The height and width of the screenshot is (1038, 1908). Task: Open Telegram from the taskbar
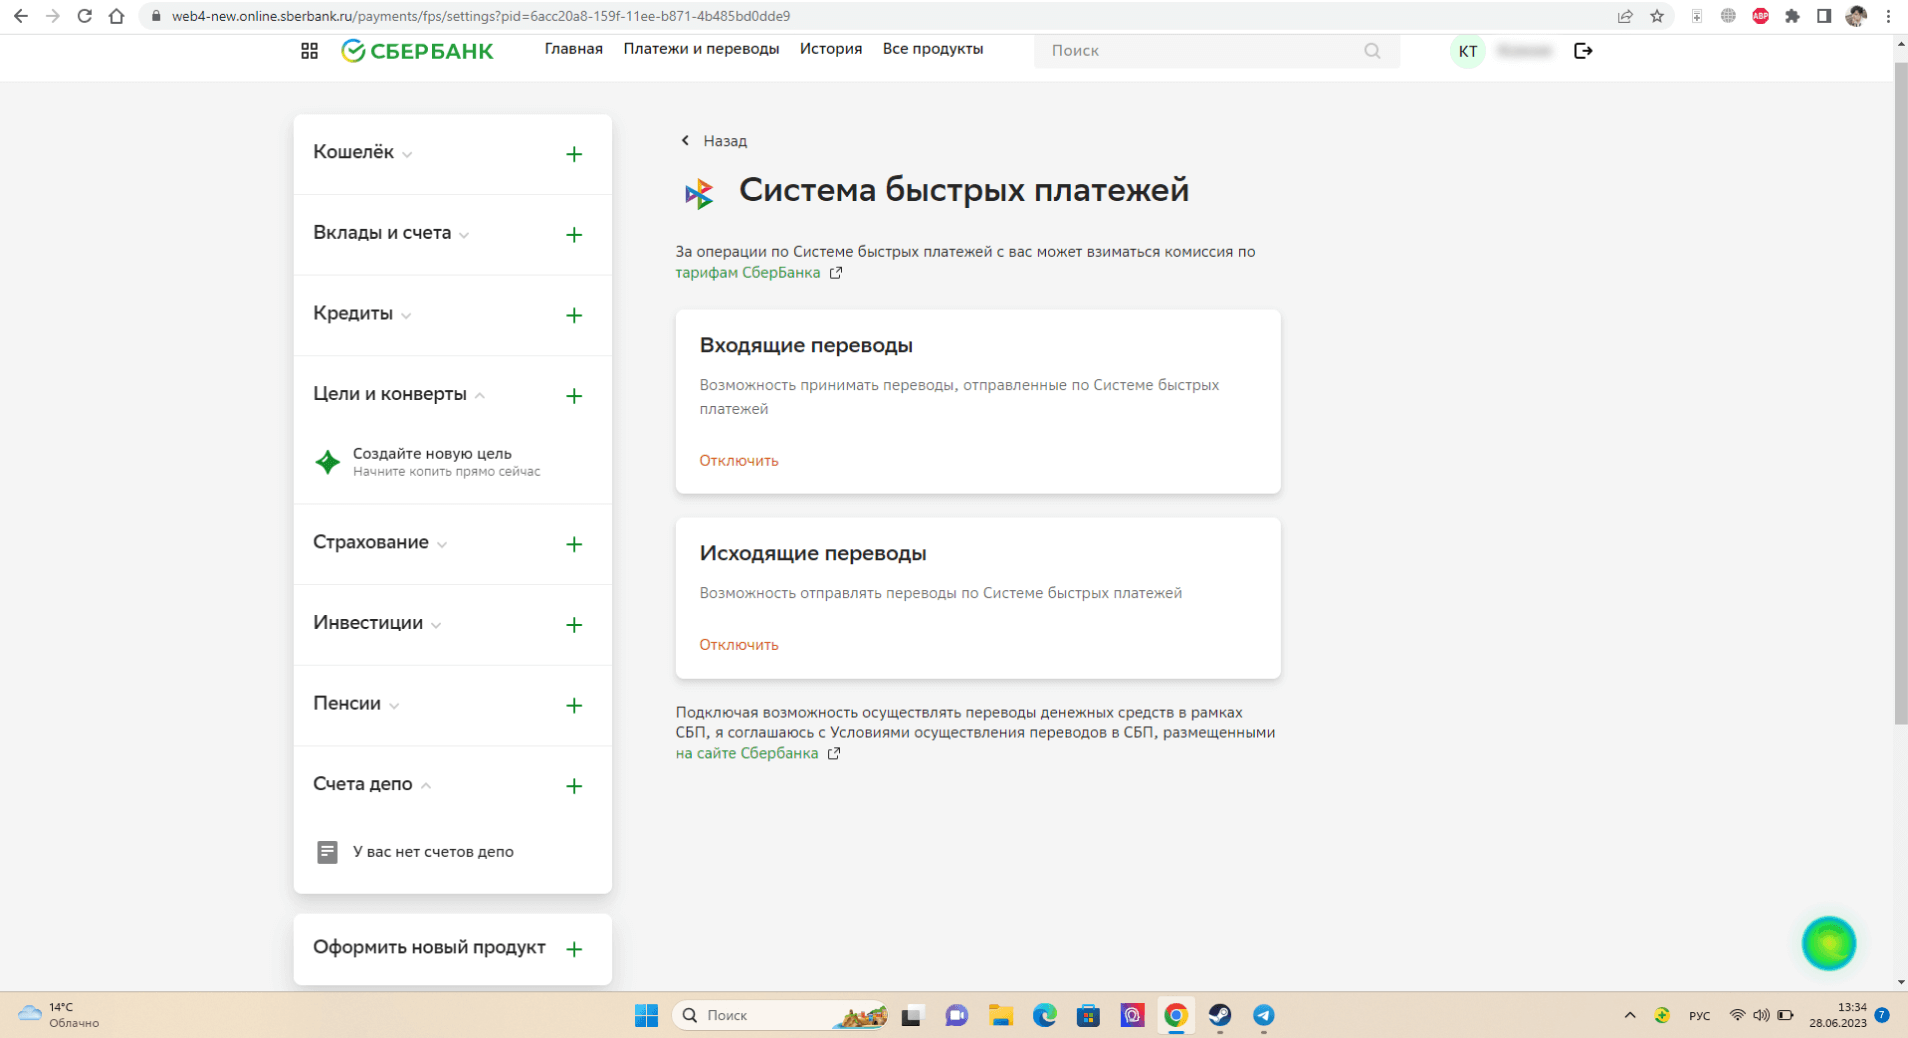pos(1263,1015)
